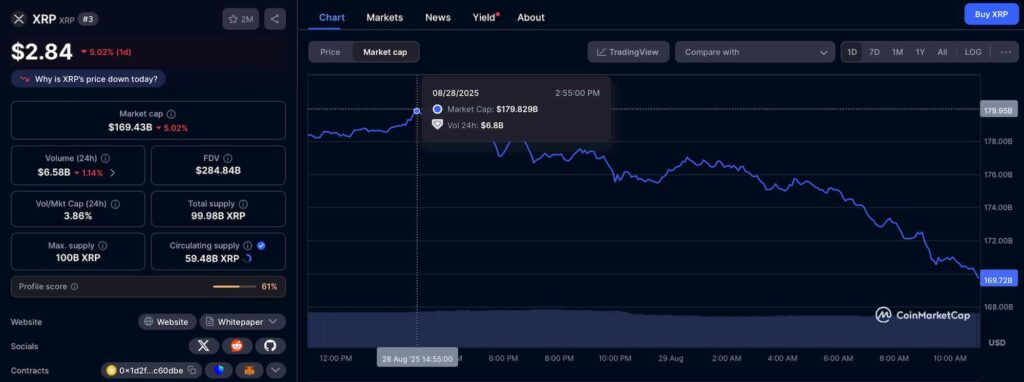Click the '29 Aug' time axis label
The height and width of the screenshot is (382, 1024).
(x=670, y=358)
